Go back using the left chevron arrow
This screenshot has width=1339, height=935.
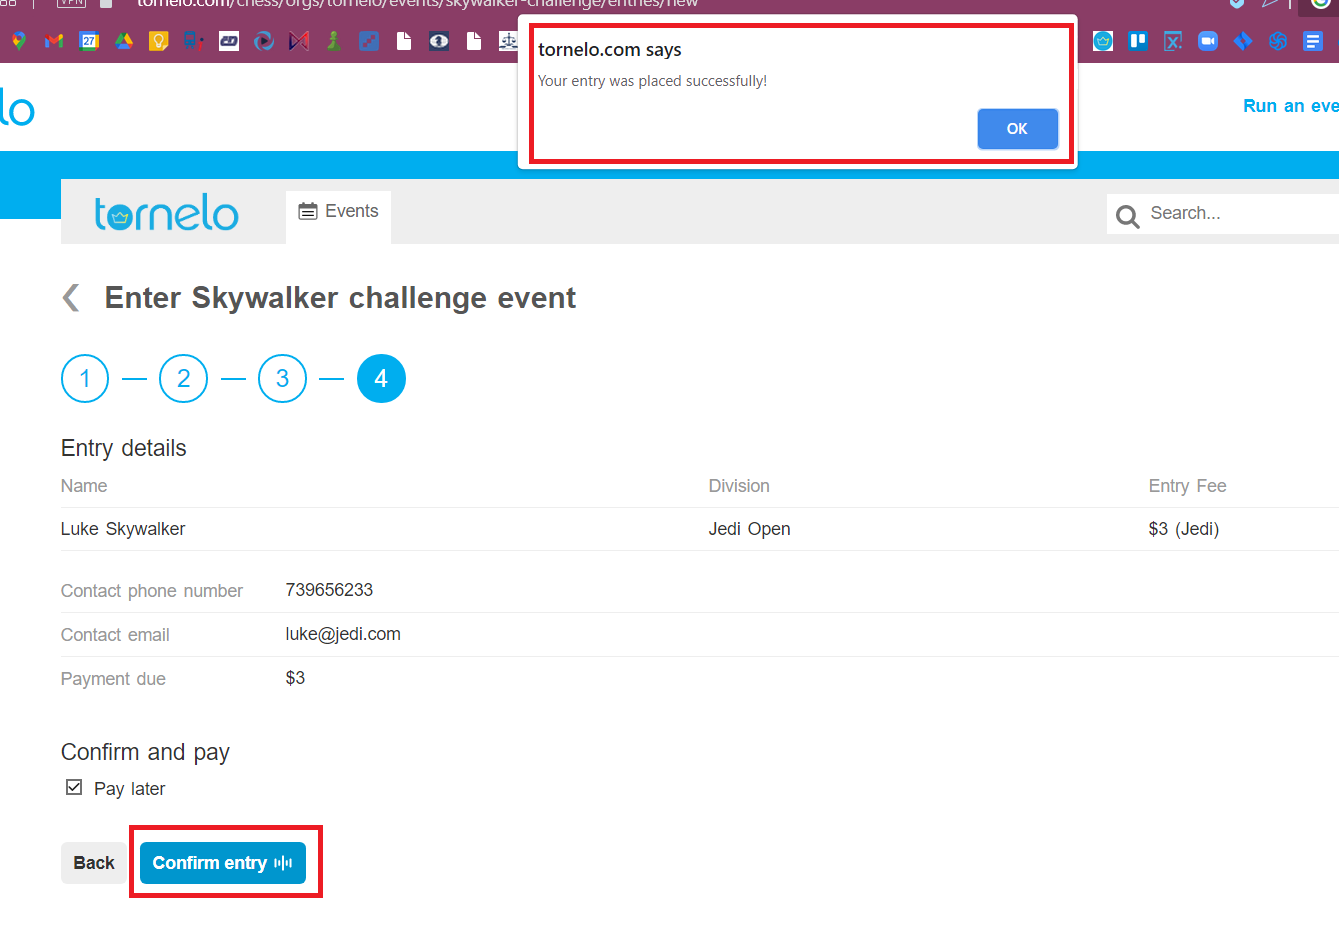pyautogui.click(x=71, y=297)
